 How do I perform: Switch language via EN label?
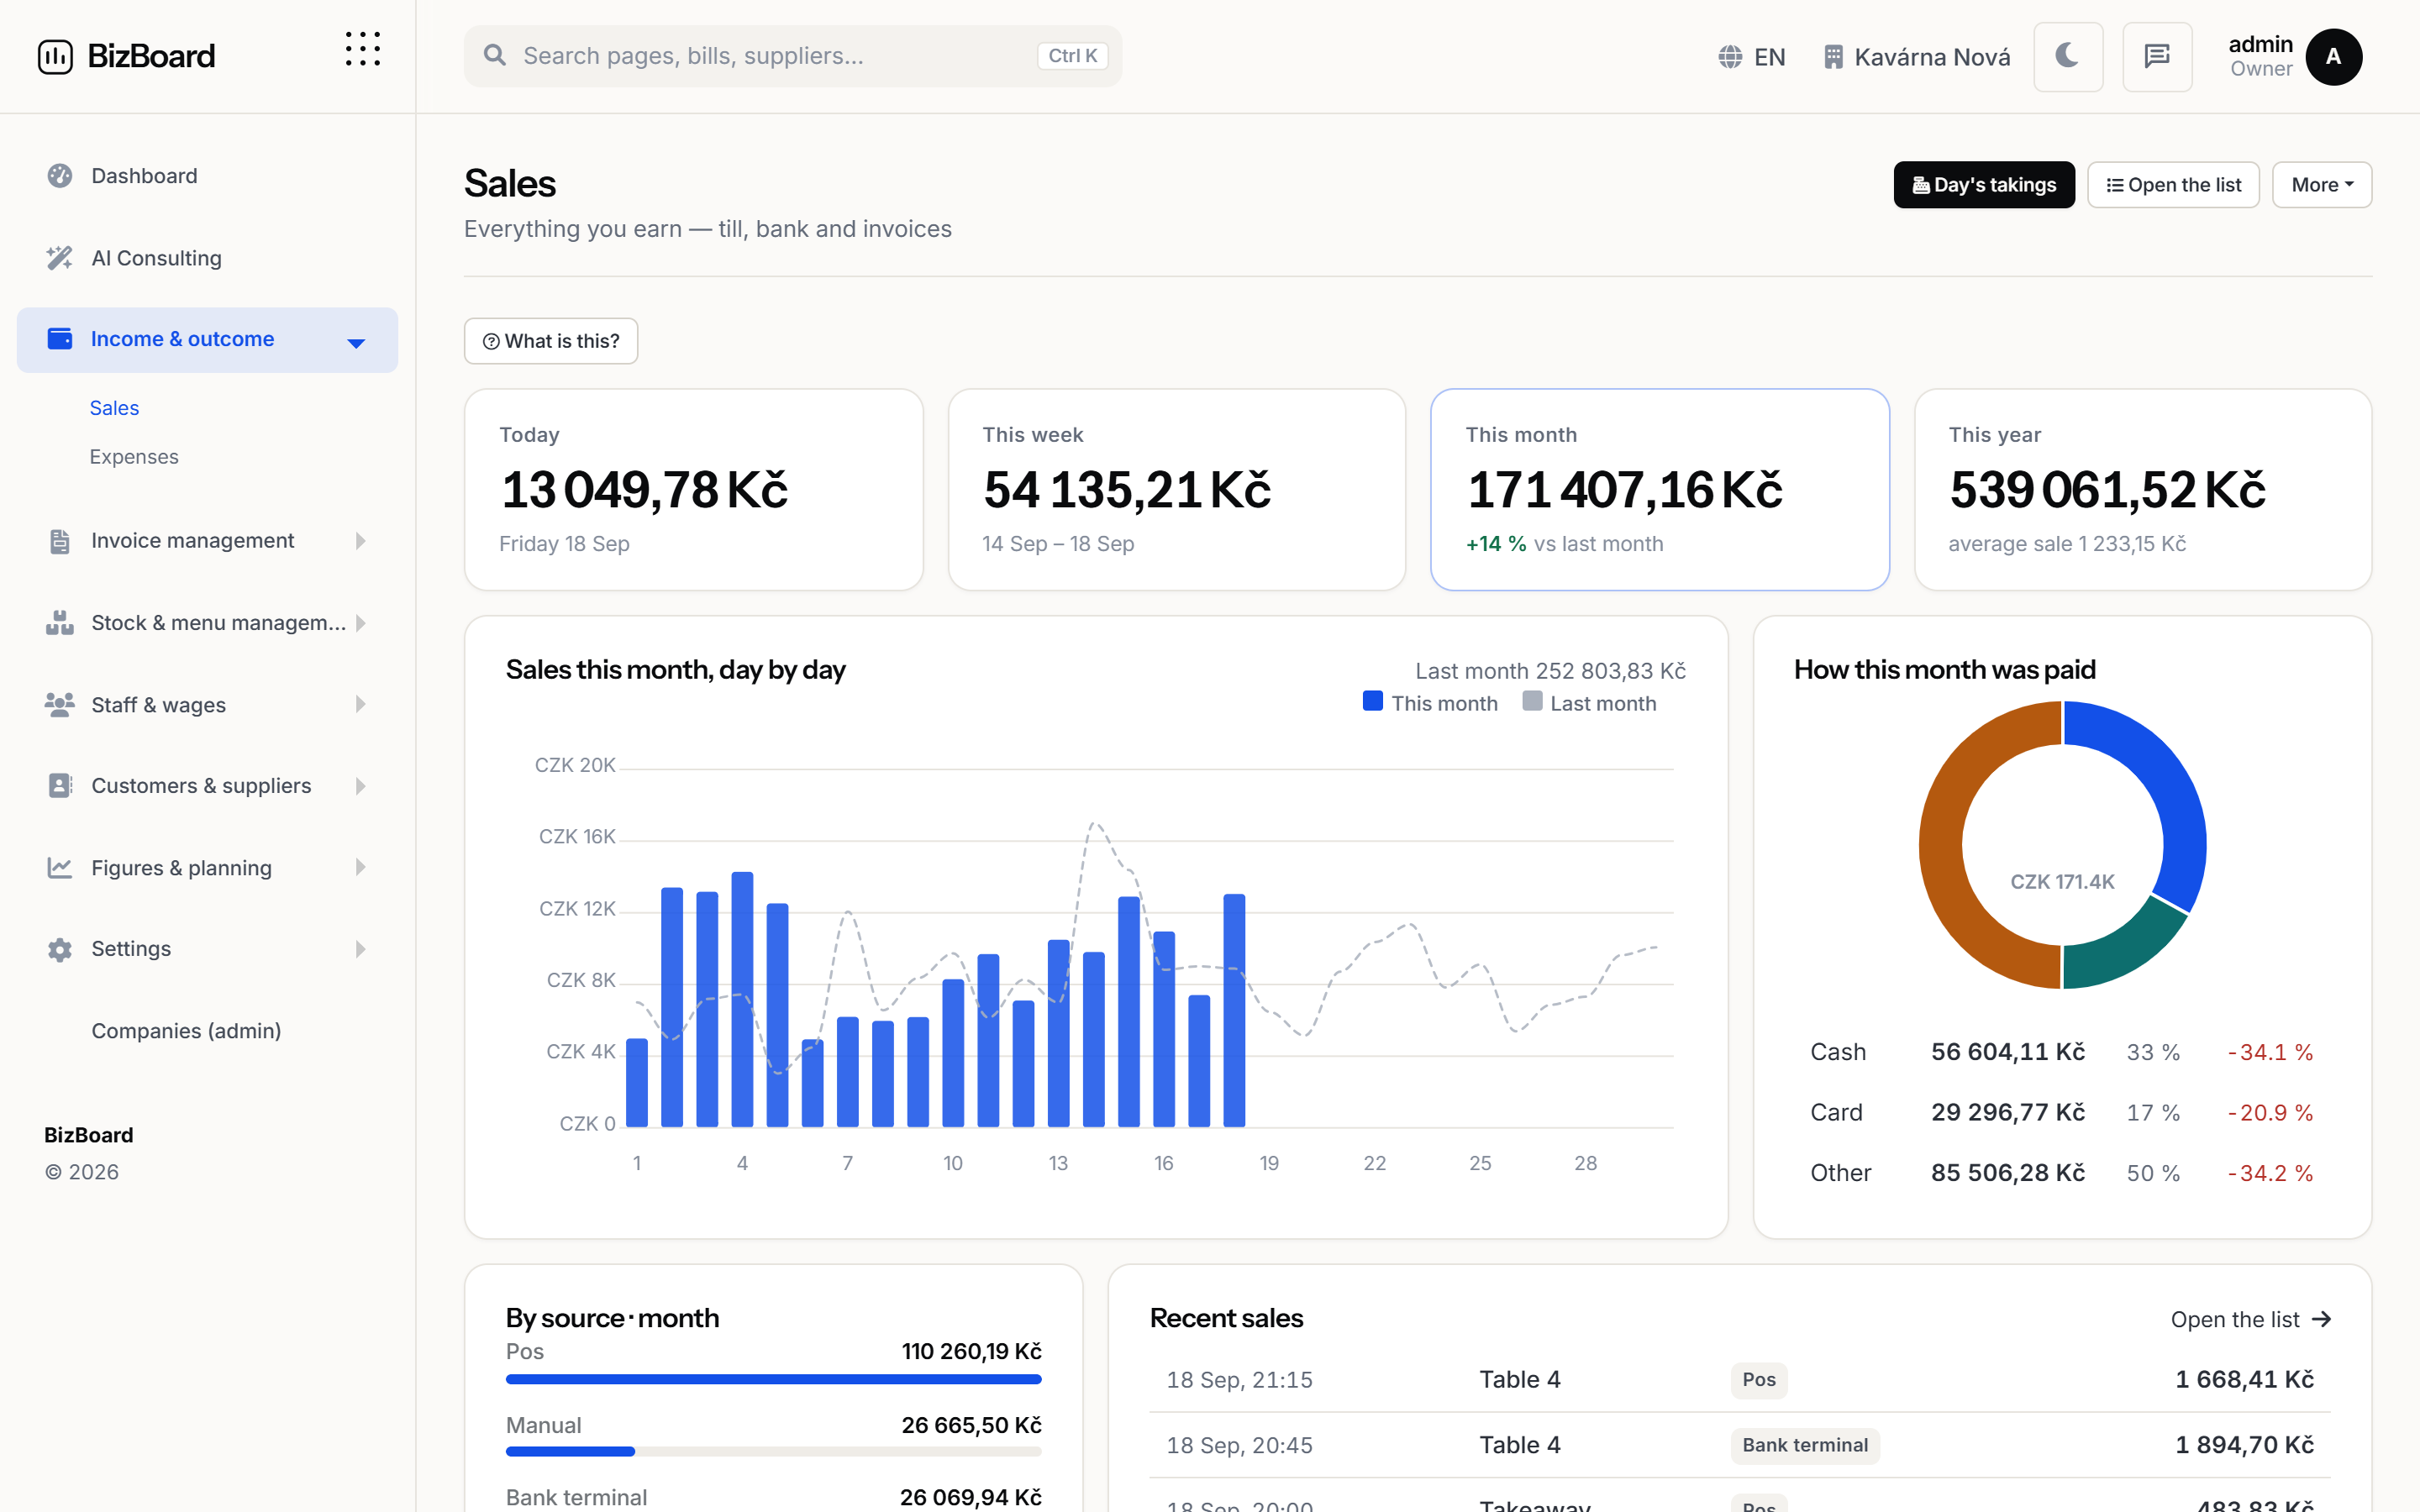(1769, 57)
